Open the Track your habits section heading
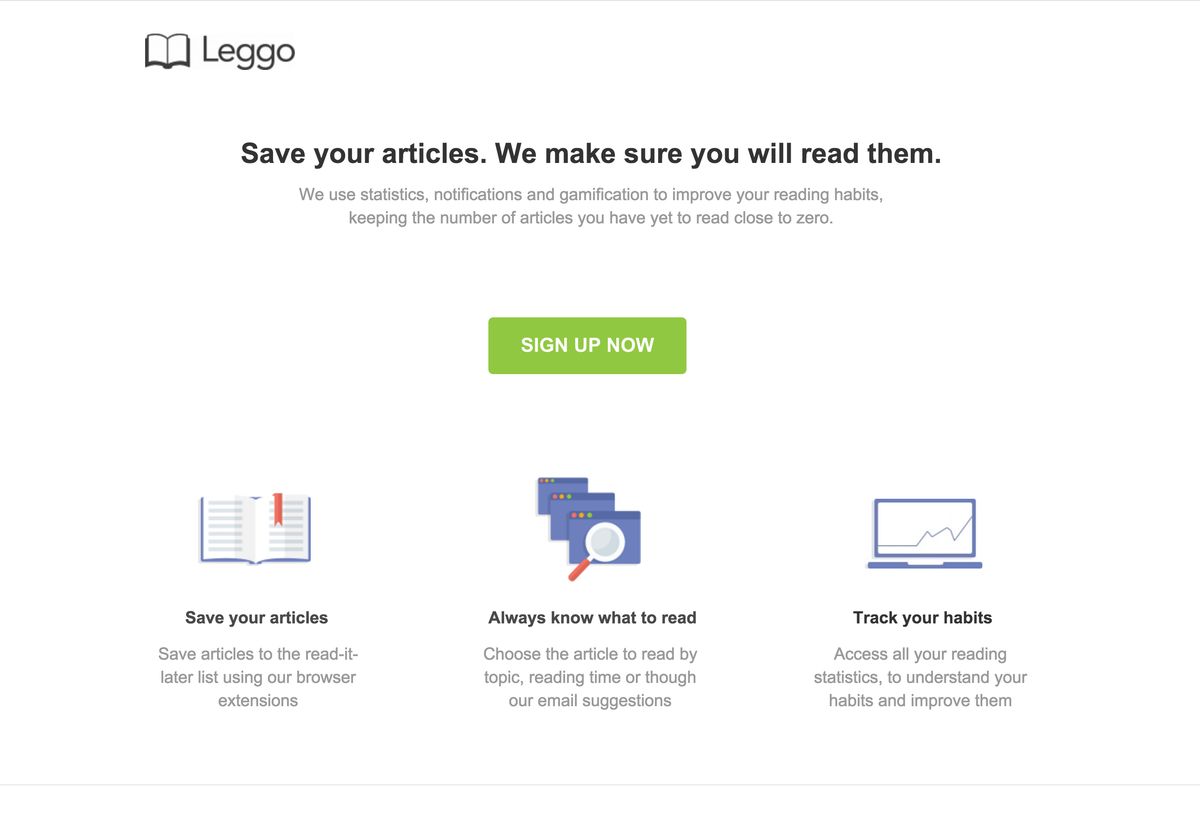 tap(922, 617)
